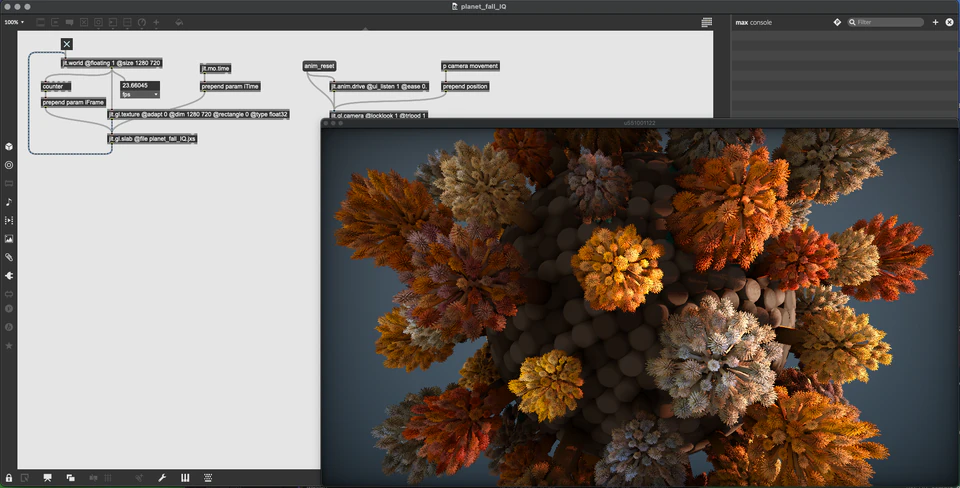The image size is (960, 488).
Task: Clear the Max console with X icon
Action: (950, 22)
